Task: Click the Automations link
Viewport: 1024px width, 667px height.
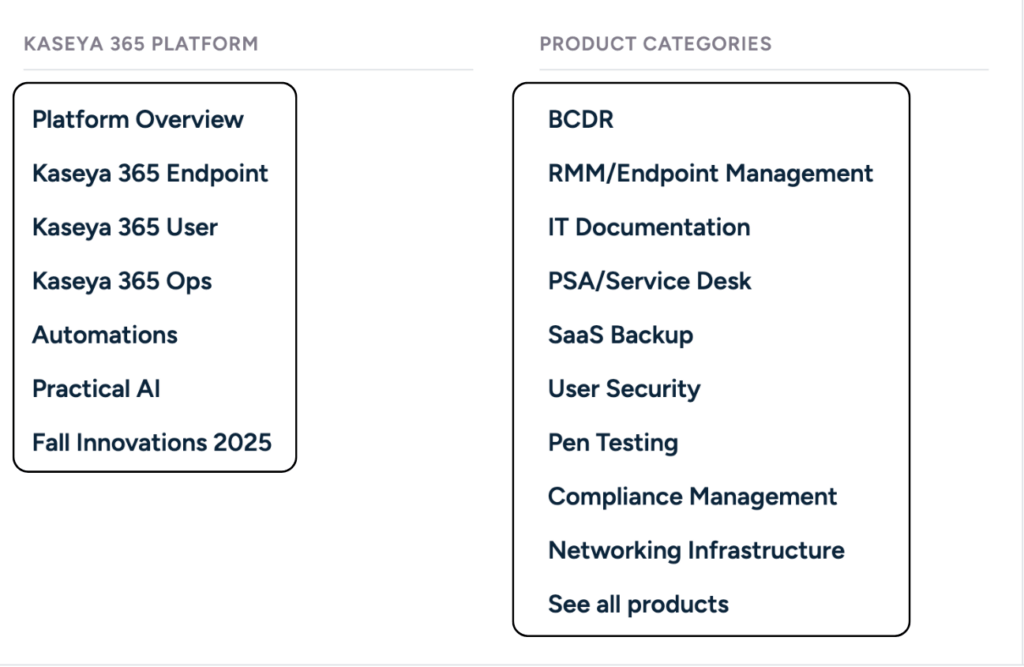Action: pyautogui.click(x=105, y=336)
